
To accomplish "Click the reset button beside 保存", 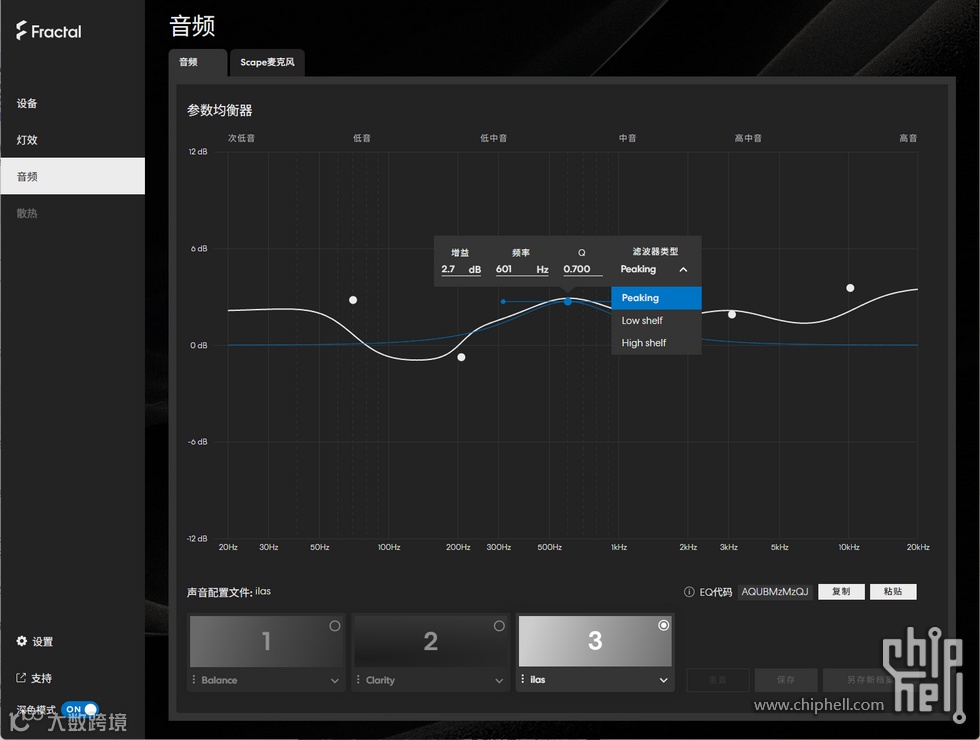I will pos(718,680).
